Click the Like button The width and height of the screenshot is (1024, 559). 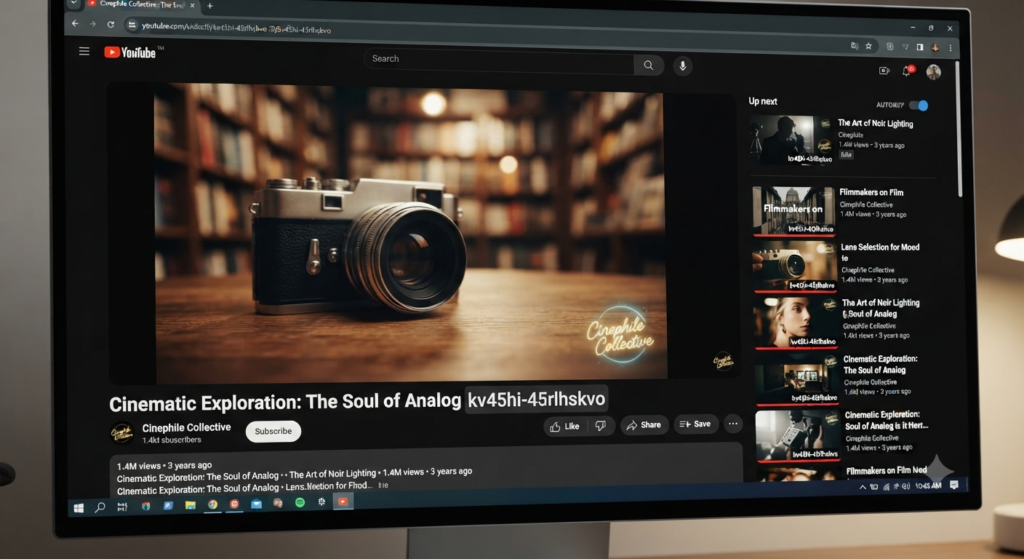tap(566, 426)
